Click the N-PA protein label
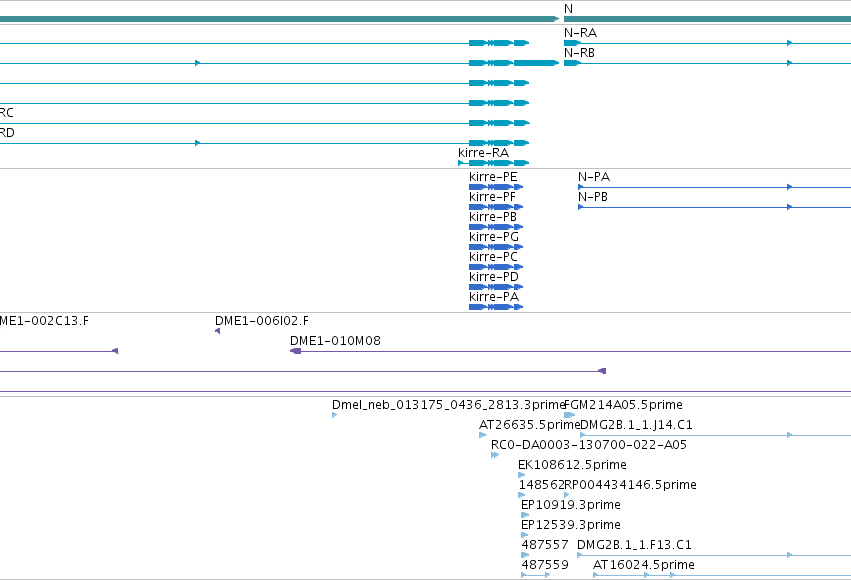 coord(594,177)
